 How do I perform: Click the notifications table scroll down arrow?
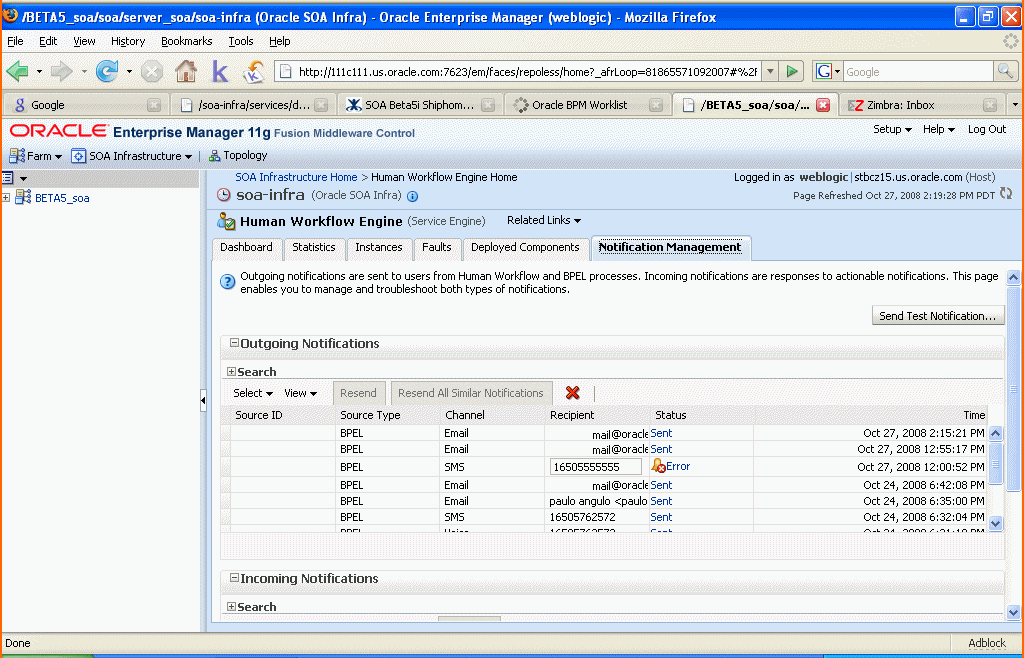coord(995,523)
